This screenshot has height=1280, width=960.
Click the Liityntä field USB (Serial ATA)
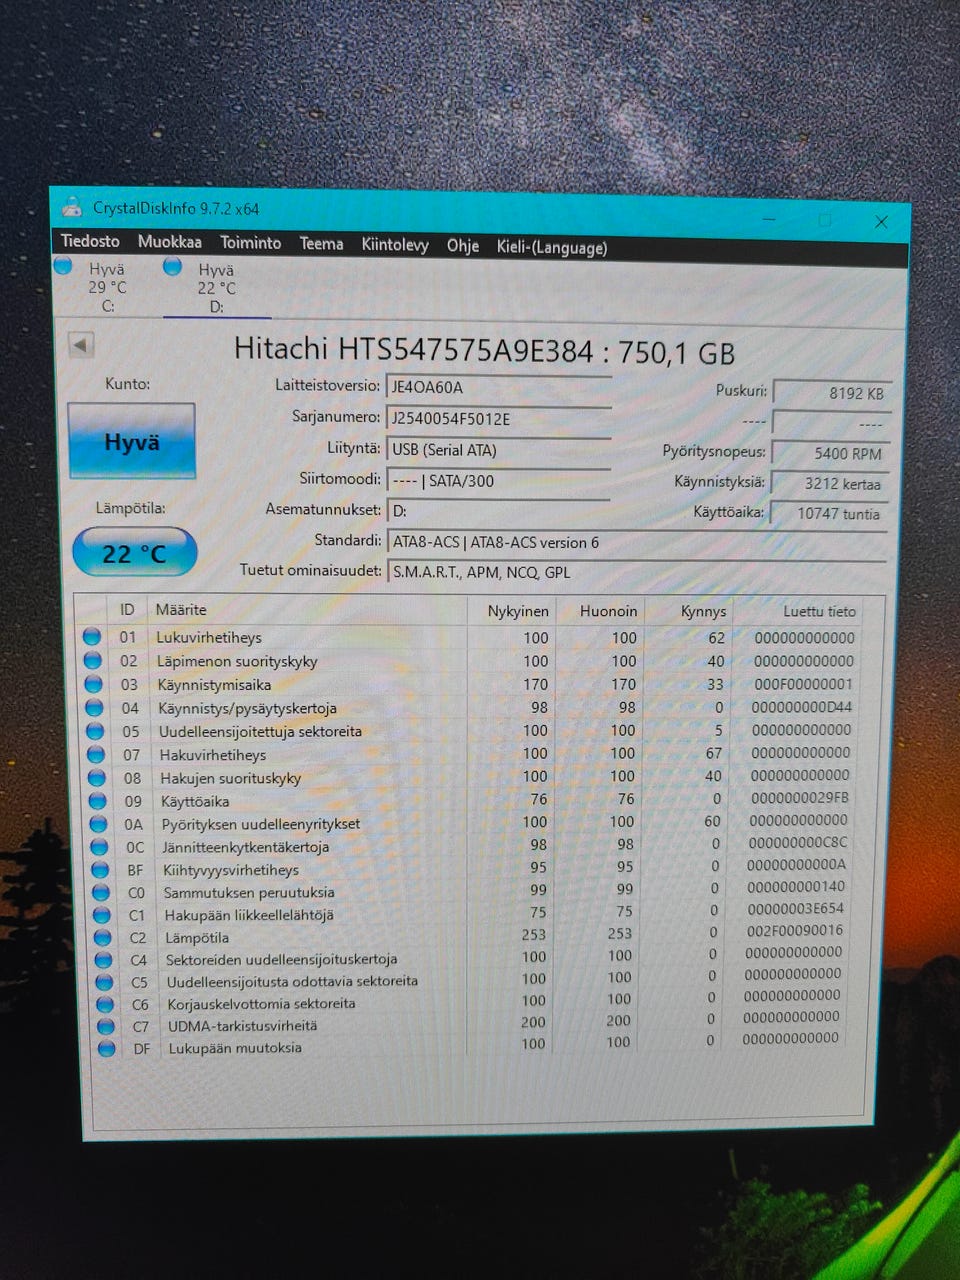pyautogui.click(x=498, y=450)
